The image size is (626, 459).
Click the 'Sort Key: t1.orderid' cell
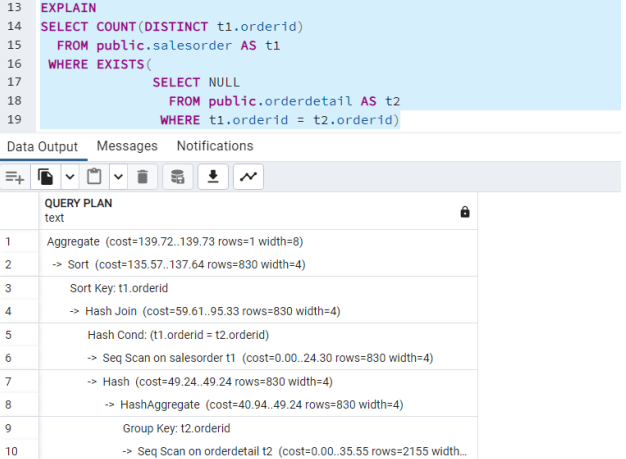pyautogui.click(x=258, y=288)
